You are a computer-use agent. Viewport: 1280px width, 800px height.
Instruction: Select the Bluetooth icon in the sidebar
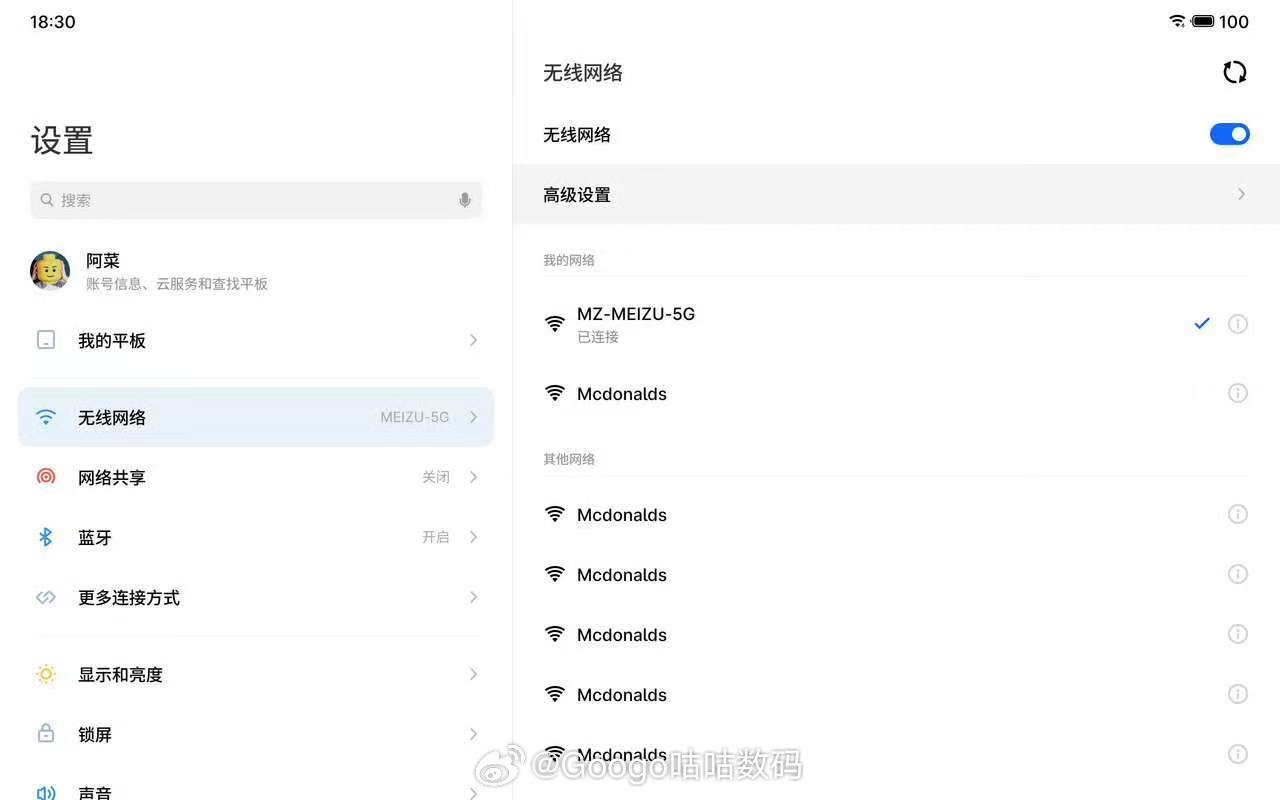[x=45, y=537]
